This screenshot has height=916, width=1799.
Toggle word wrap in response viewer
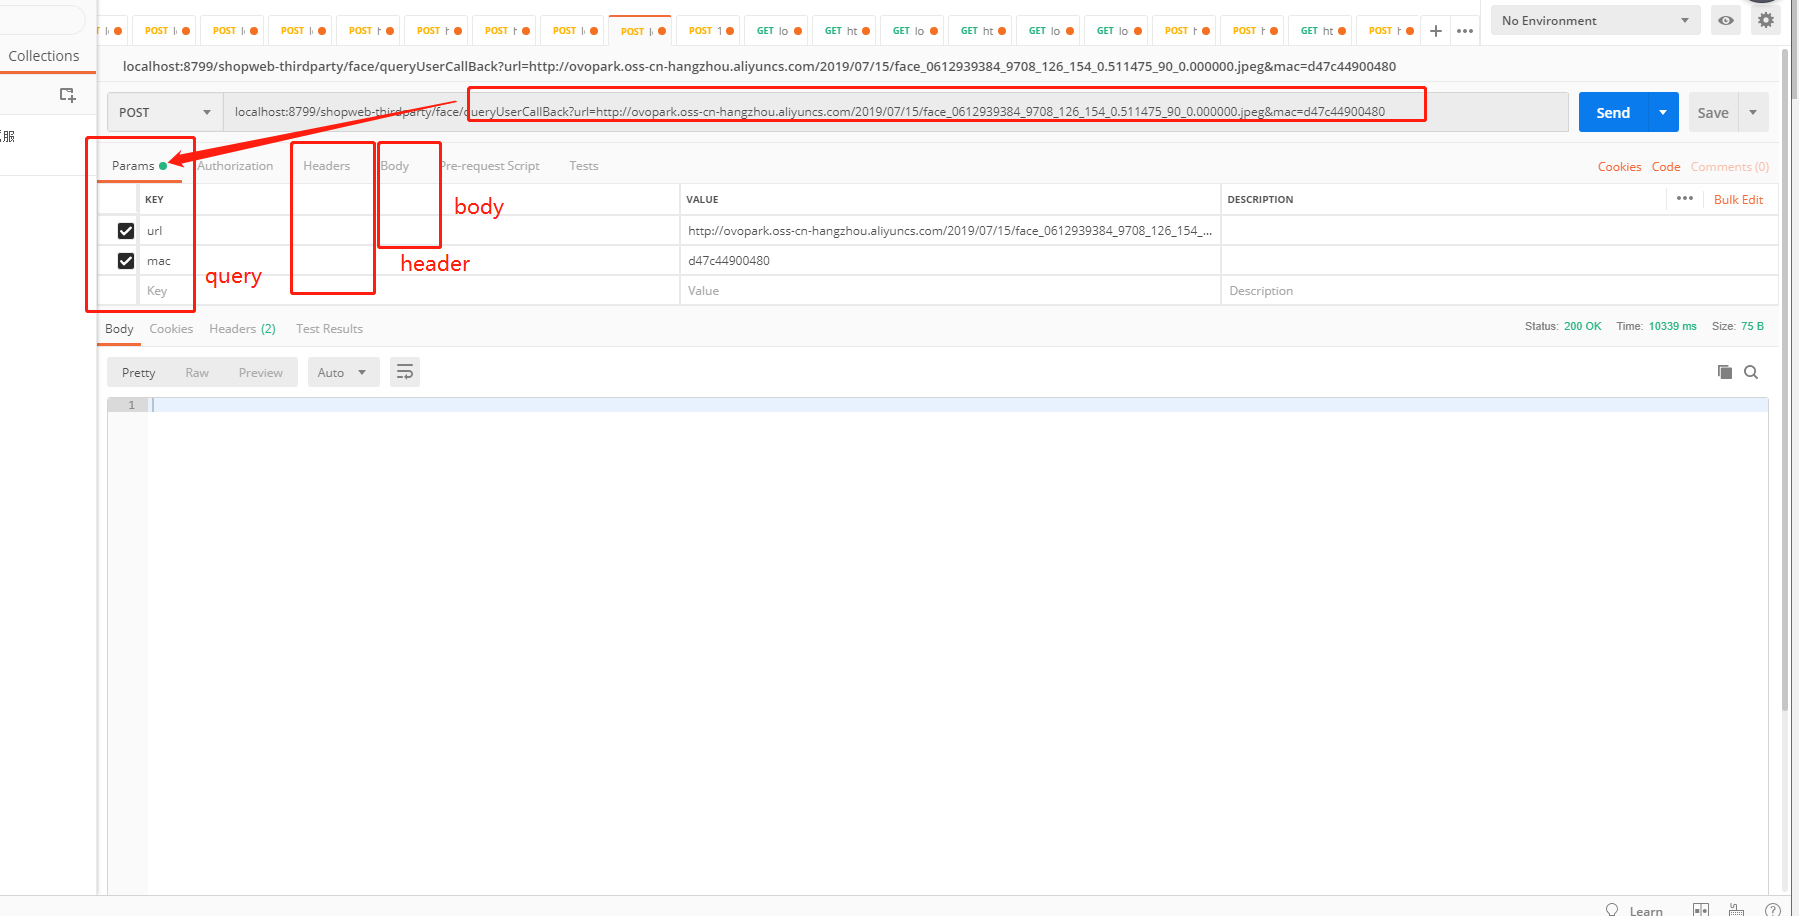(404, 371)
